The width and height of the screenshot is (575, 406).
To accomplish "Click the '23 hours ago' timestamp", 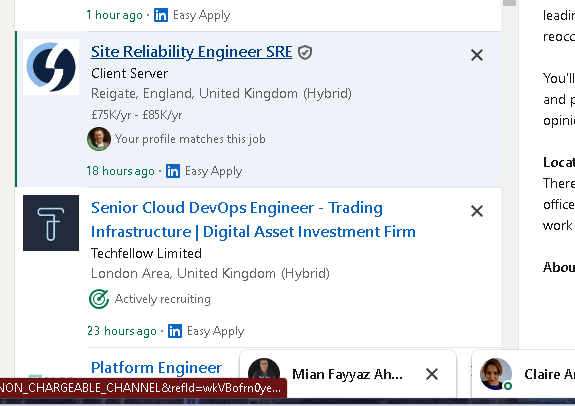I will [x=122, y=331].
